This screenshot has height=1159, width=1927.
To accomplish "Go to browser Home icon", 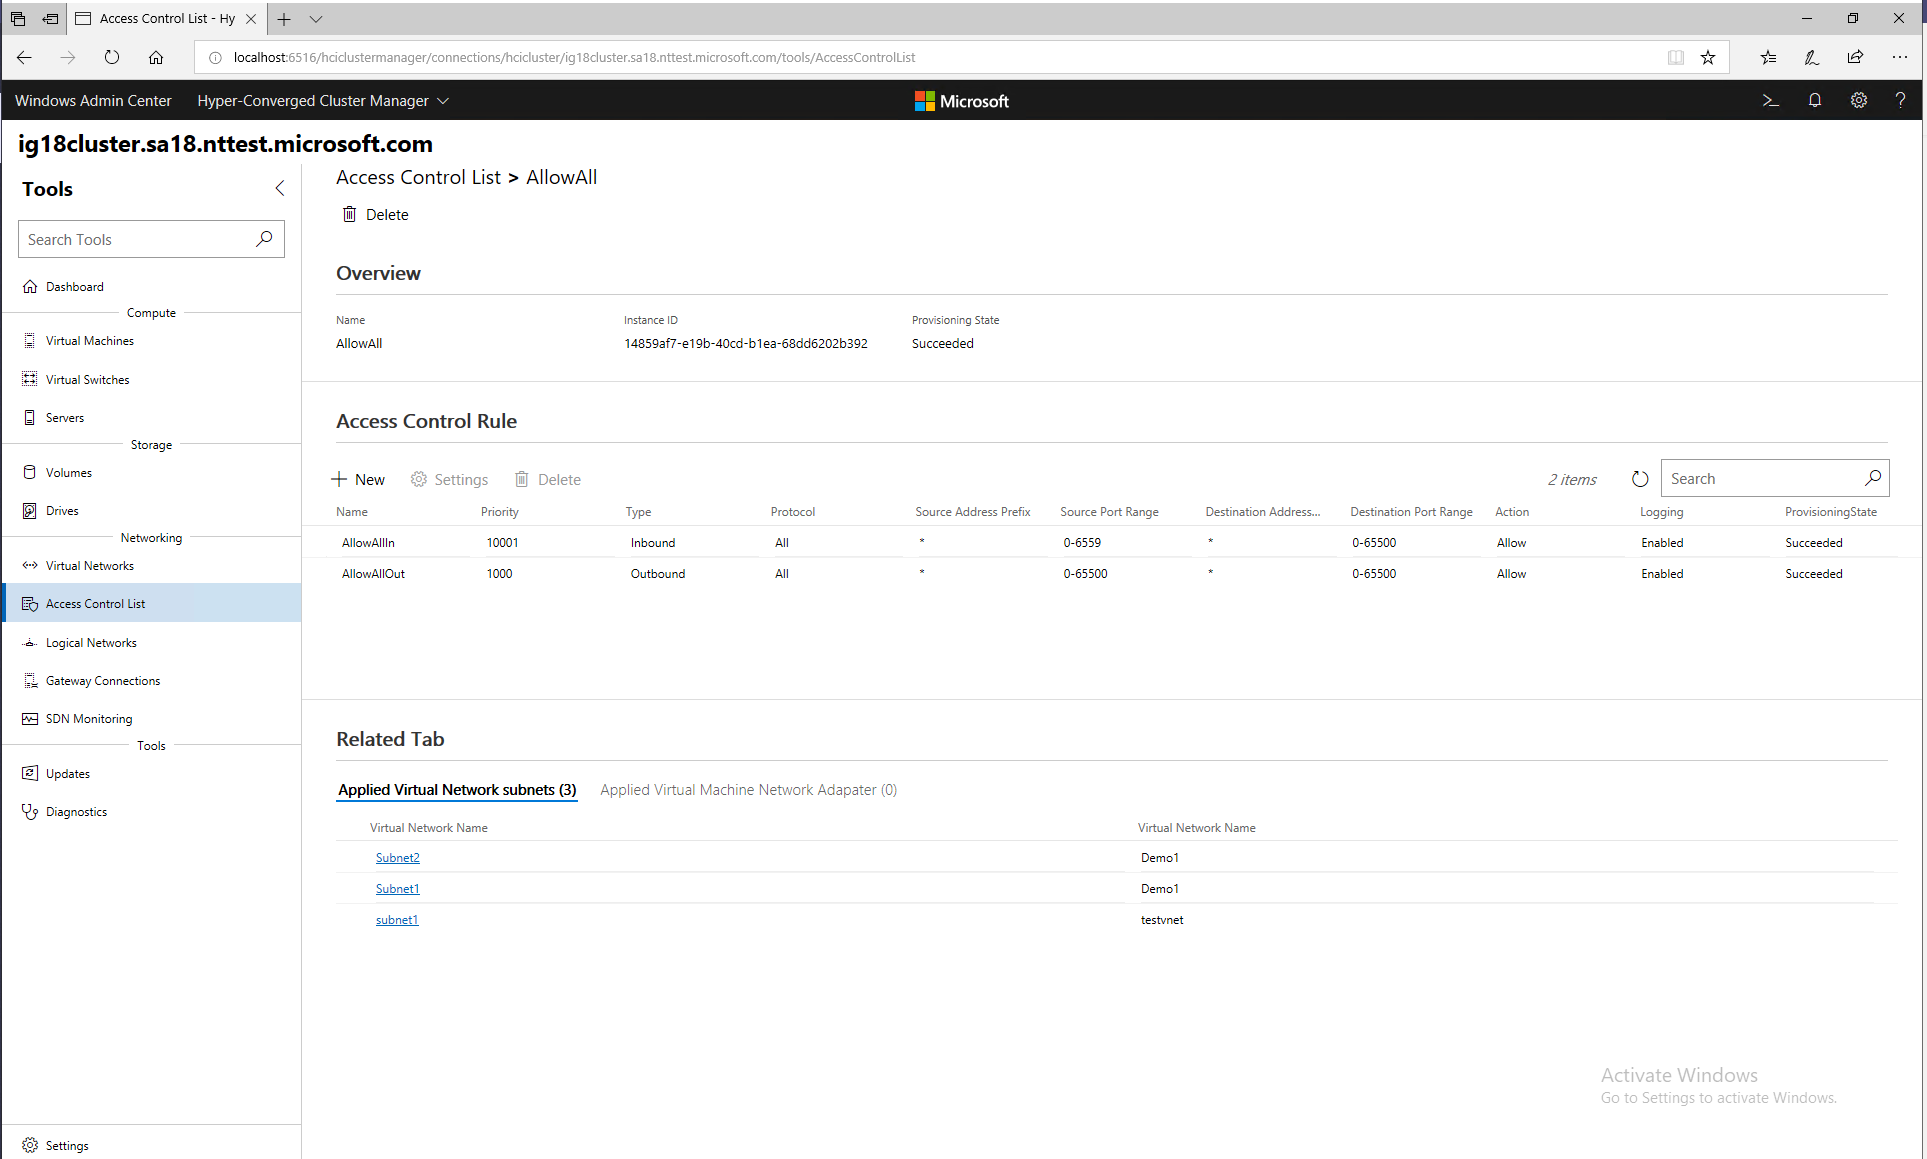I will [156, 57].
